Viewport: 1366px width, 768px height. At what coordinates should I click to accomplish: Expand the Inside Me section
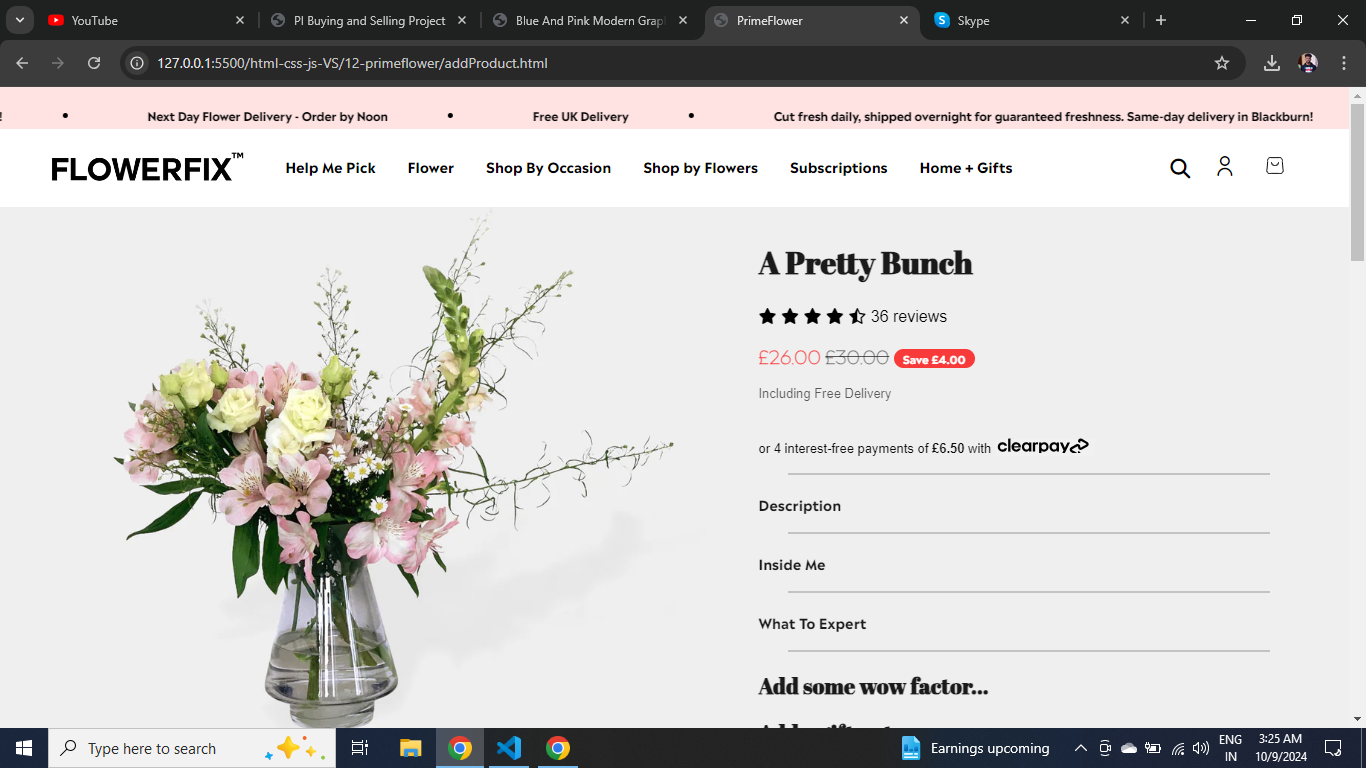1014,565
